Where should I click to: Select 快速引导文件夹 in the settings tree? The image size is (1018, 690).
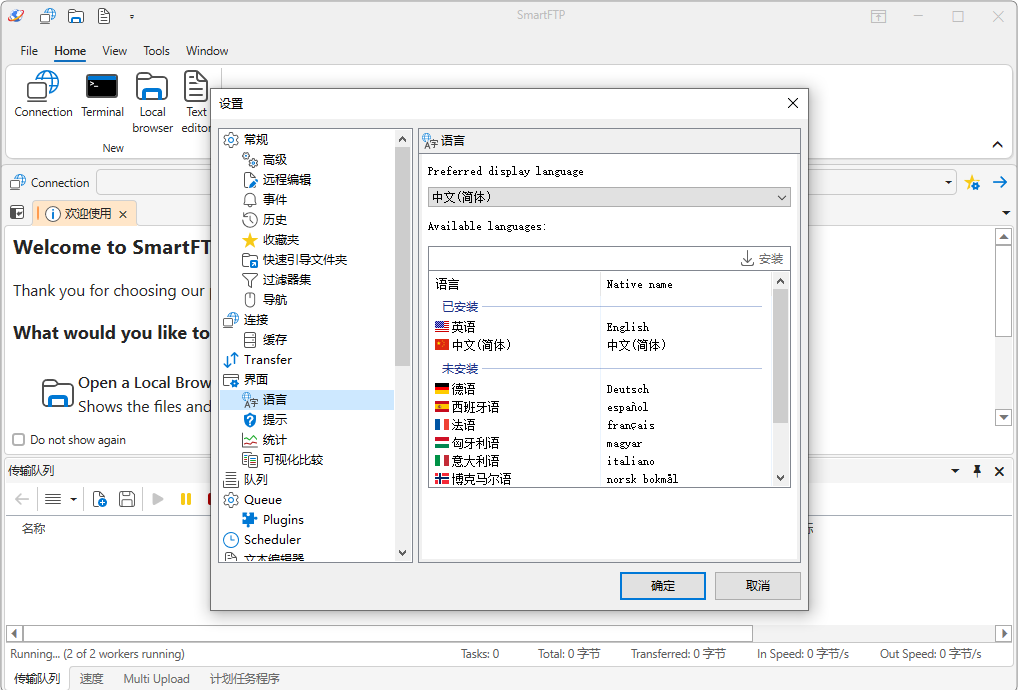click(x=304, y=260)
